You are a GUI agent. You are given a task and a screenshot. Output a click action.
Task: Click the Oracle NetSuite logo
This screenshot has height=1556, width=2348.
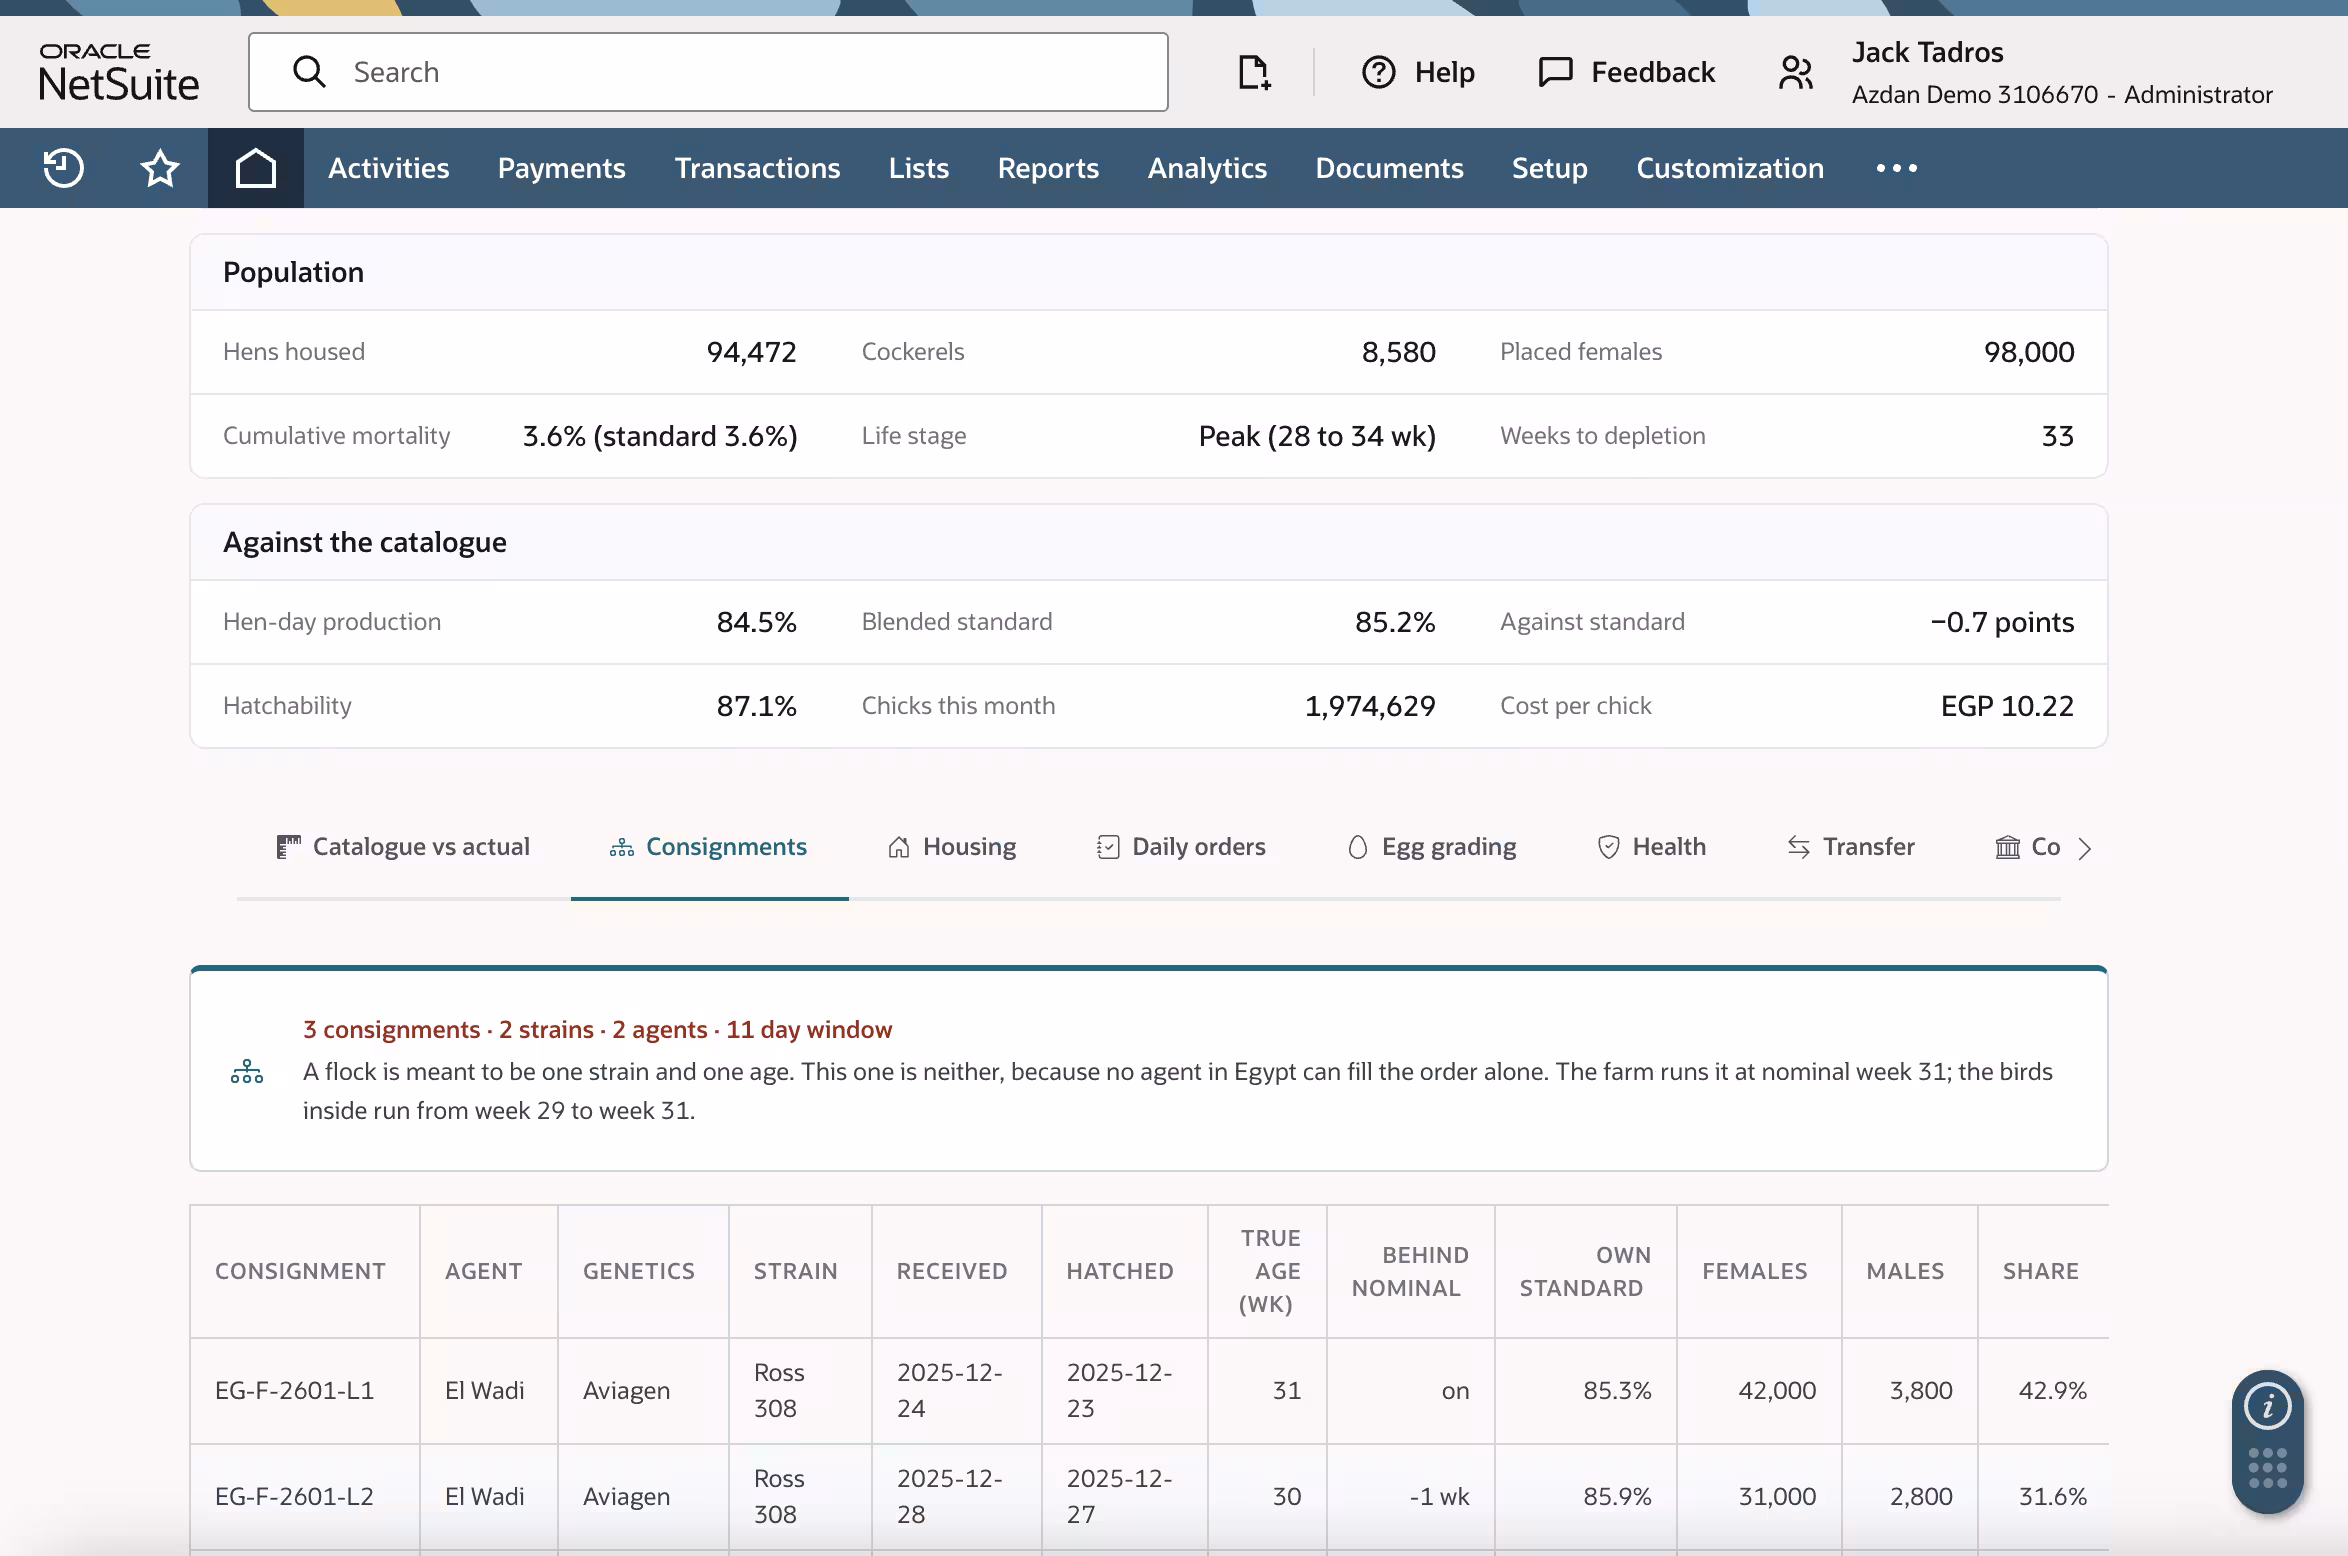click(119, 72)
